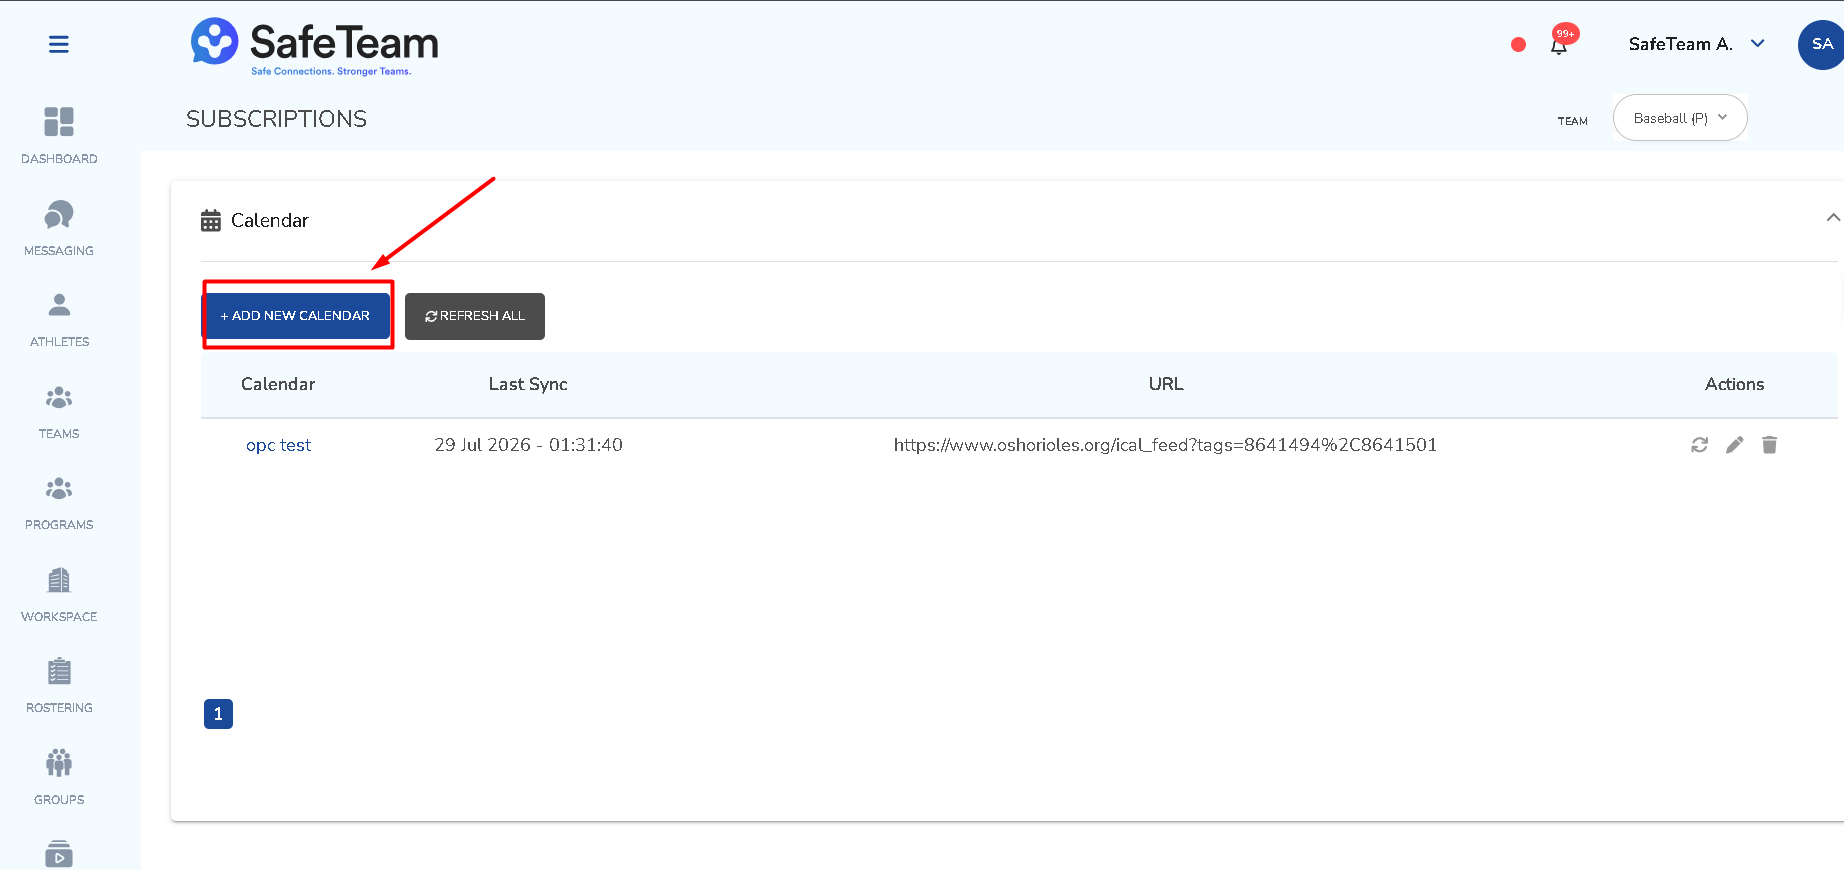Image resolution: width=1844 pixels, height=870 pixels.
Task: Open Dashboard from sidebar
Action: tap(59, 135)
